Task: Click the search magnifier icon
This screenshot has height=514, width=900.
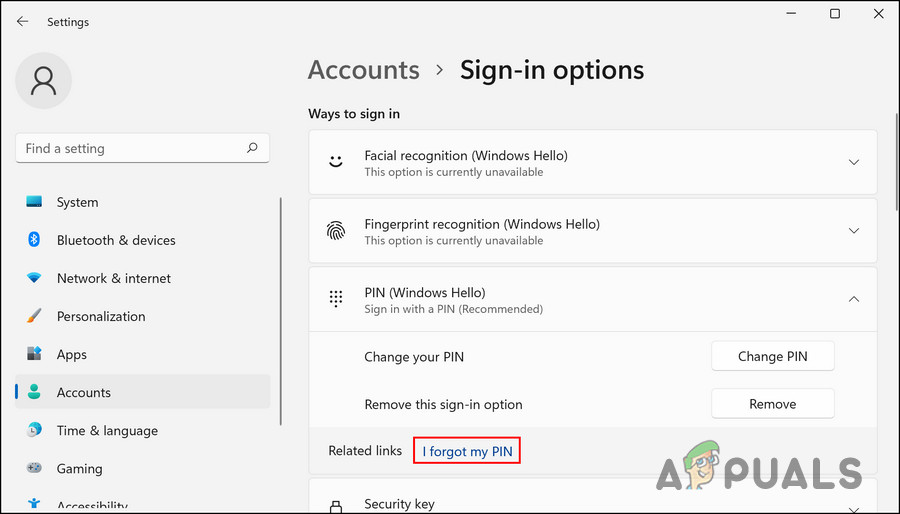Action: tap(252, 148)
